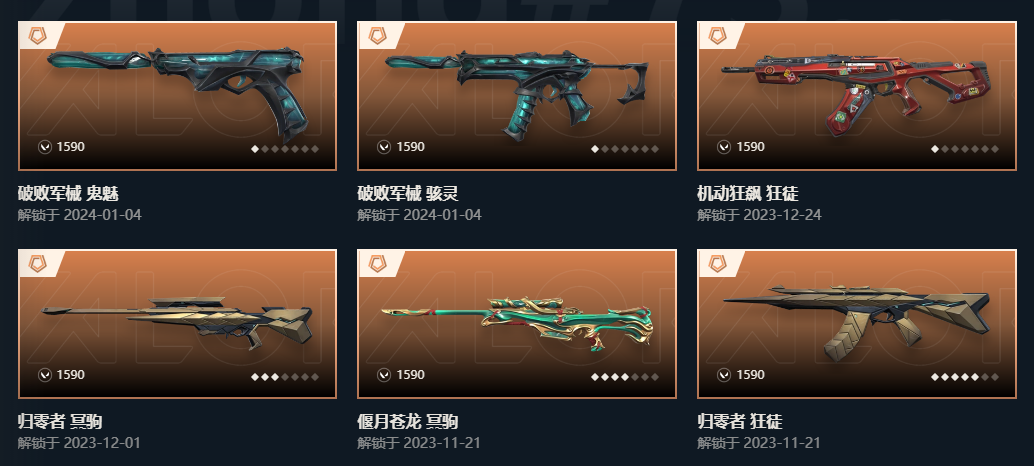Screen dimensions: 1034x466
Task: Click level diamond indicators on 归零者 狂徒 card
Action: [x=965, y=377]
